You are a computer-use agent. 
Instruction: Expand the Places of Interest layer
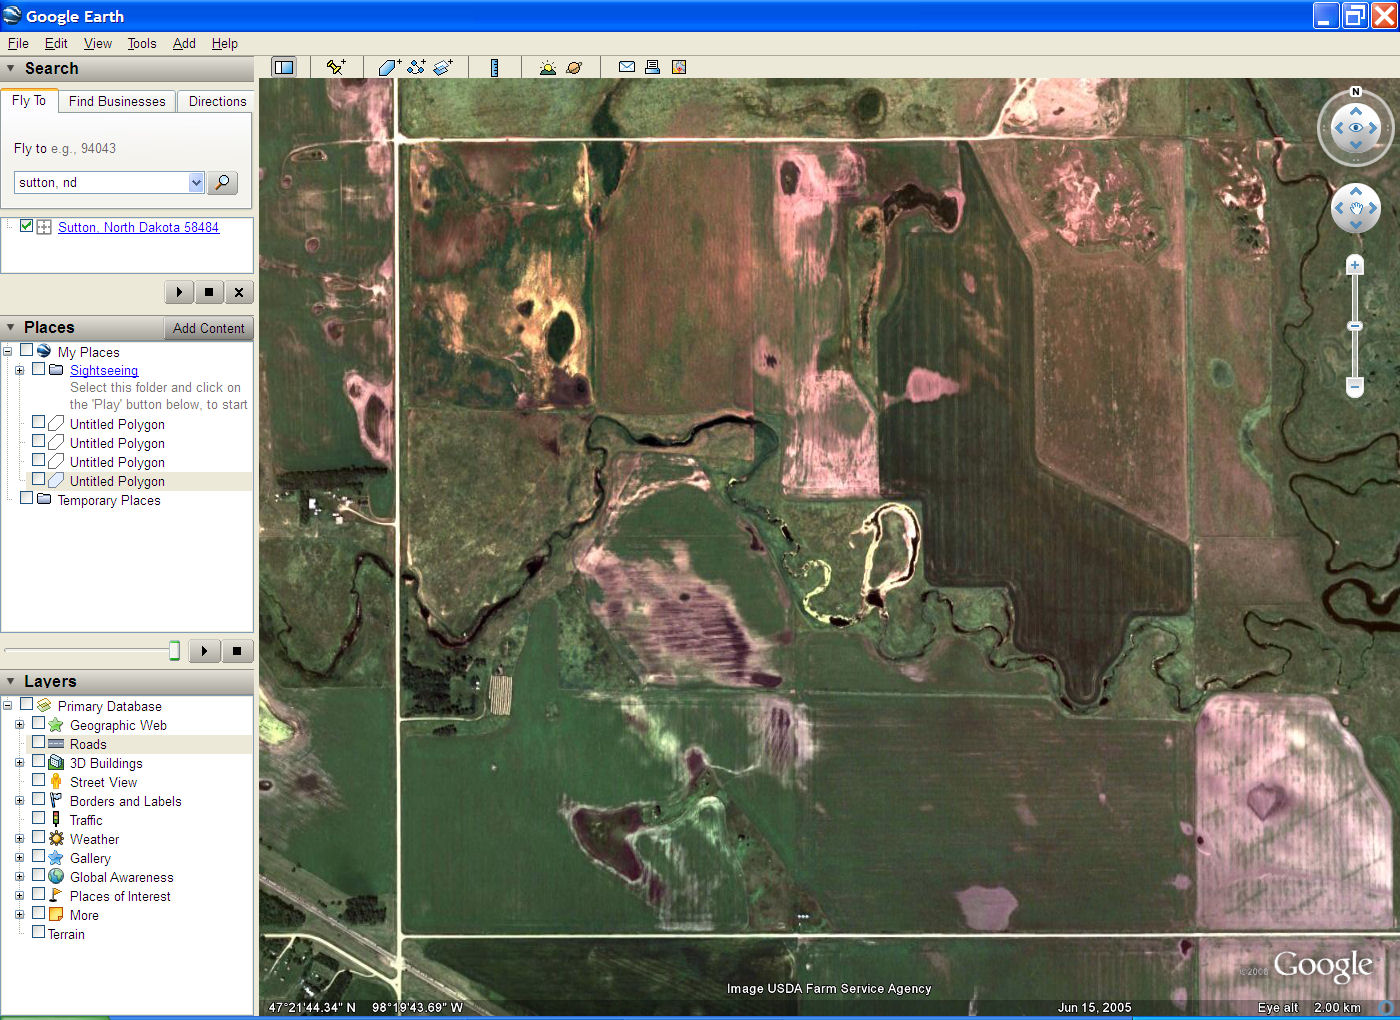point(19,895)
